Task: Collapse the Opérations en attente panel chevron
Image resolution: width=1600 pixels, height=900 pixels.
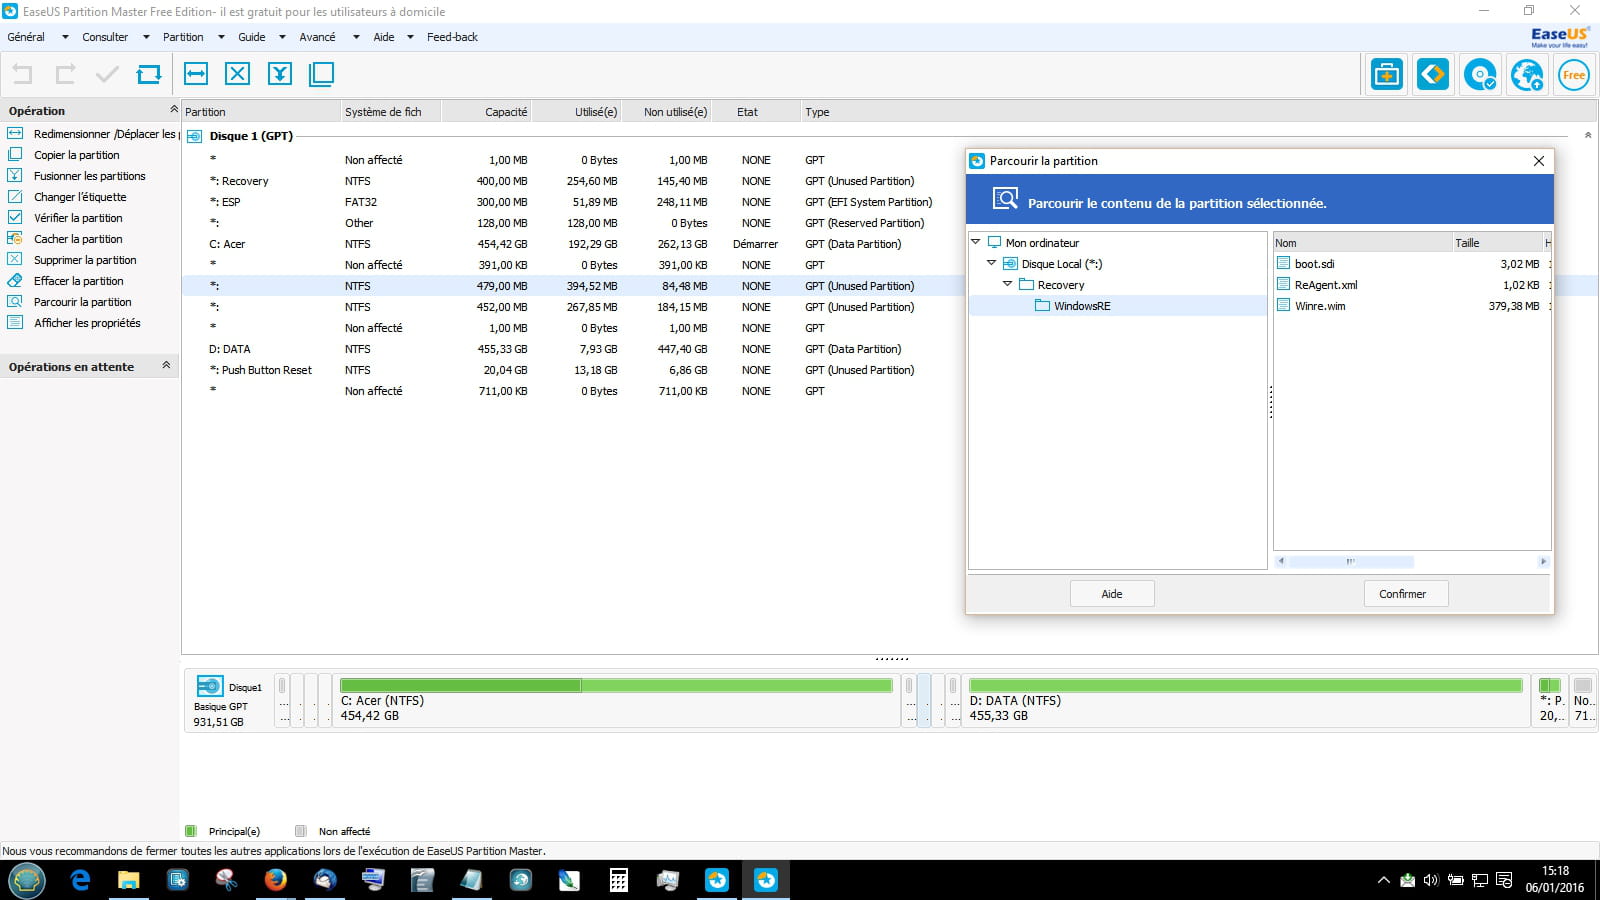Action: 166,366
